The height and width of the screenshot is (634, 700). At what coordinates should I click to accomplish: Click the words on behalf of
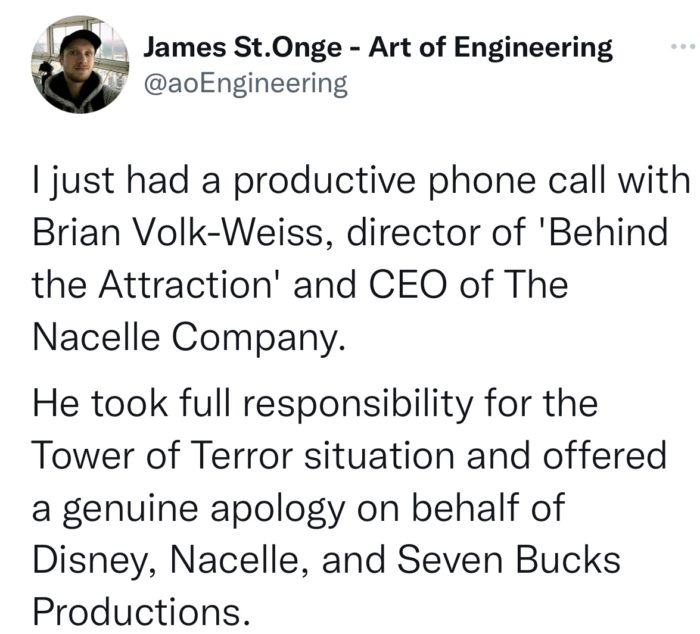[x=461, y=508]
